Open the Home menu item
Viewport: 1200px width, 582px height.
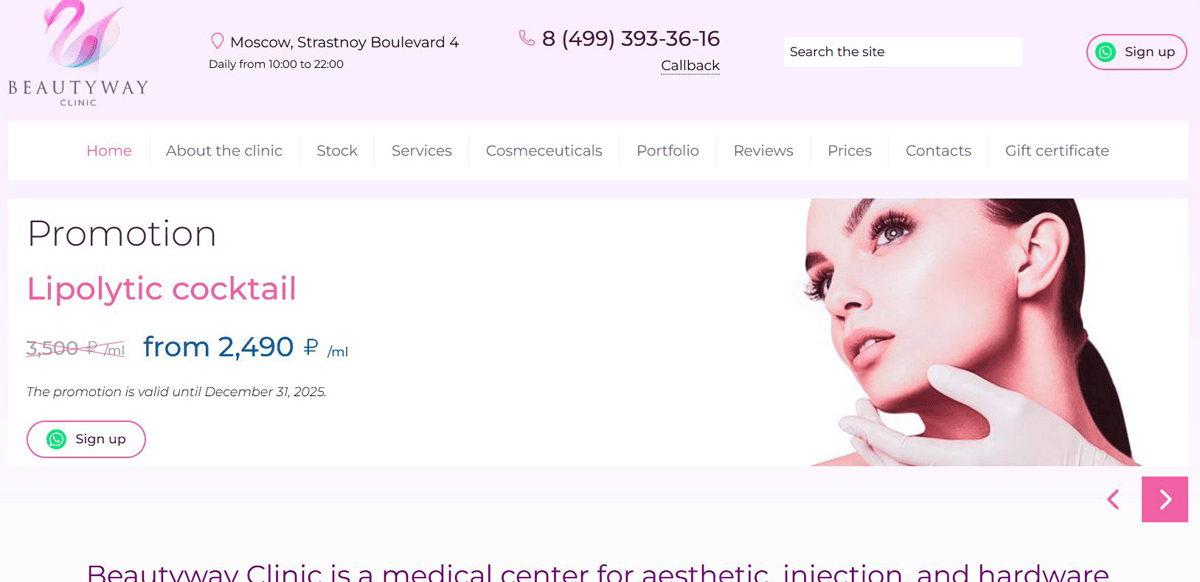coord(109,151)
